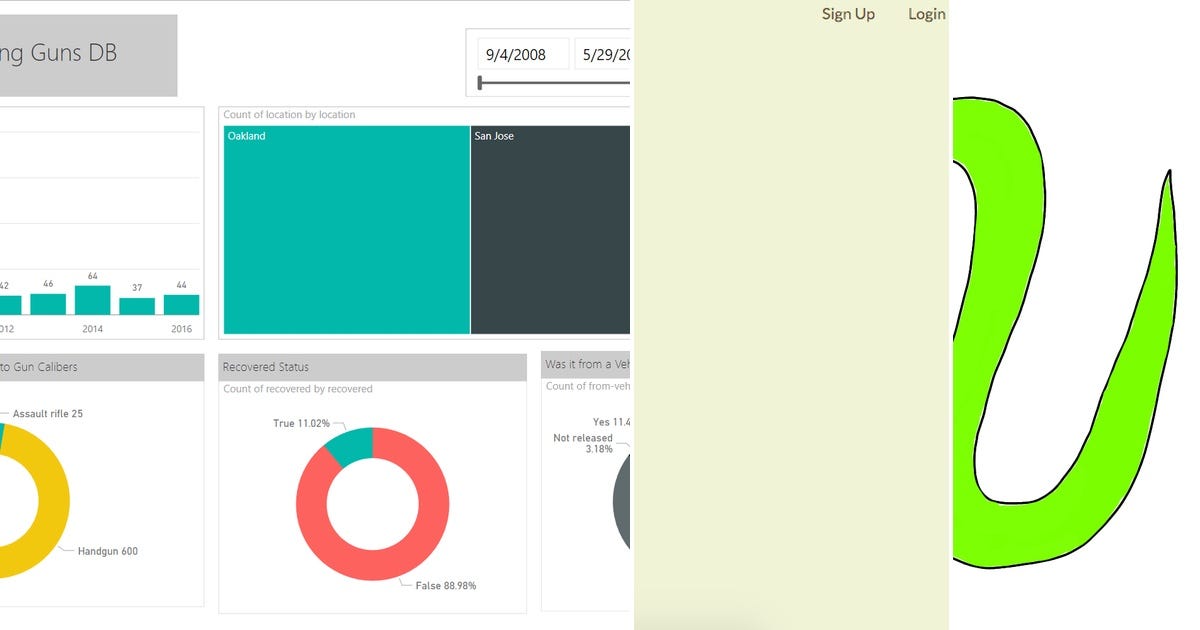Click the end date field 5/29
Viewport: 1200px width, 630px height.
603,54
